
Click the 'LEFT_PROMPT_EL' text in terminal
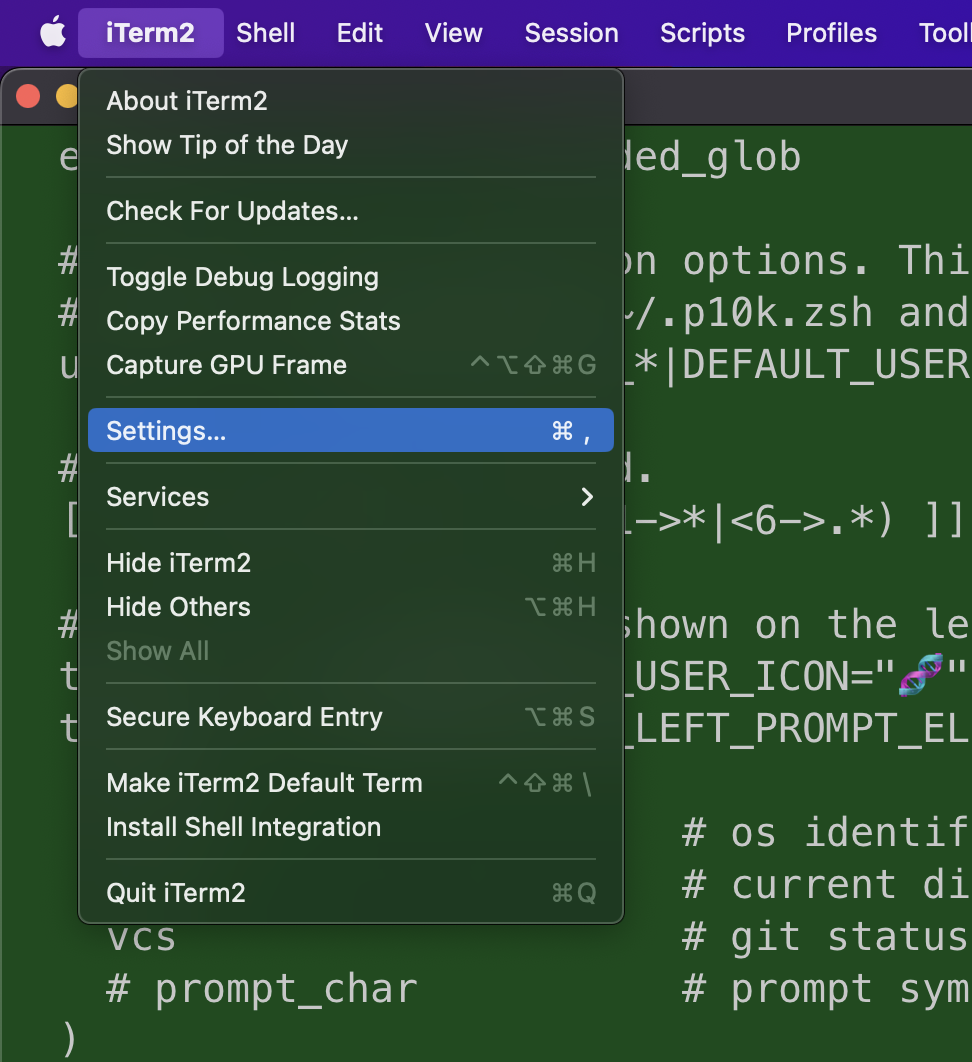802,729
